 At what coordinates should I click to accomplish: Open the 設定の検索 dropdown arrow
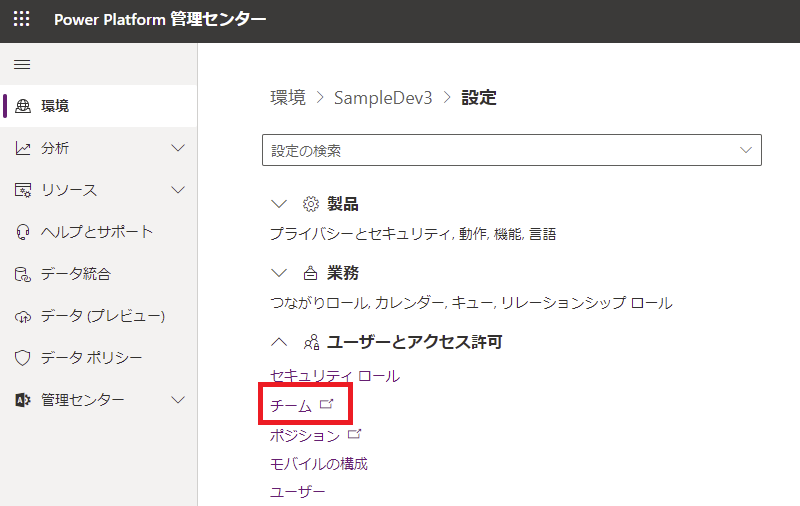(746, 150)
